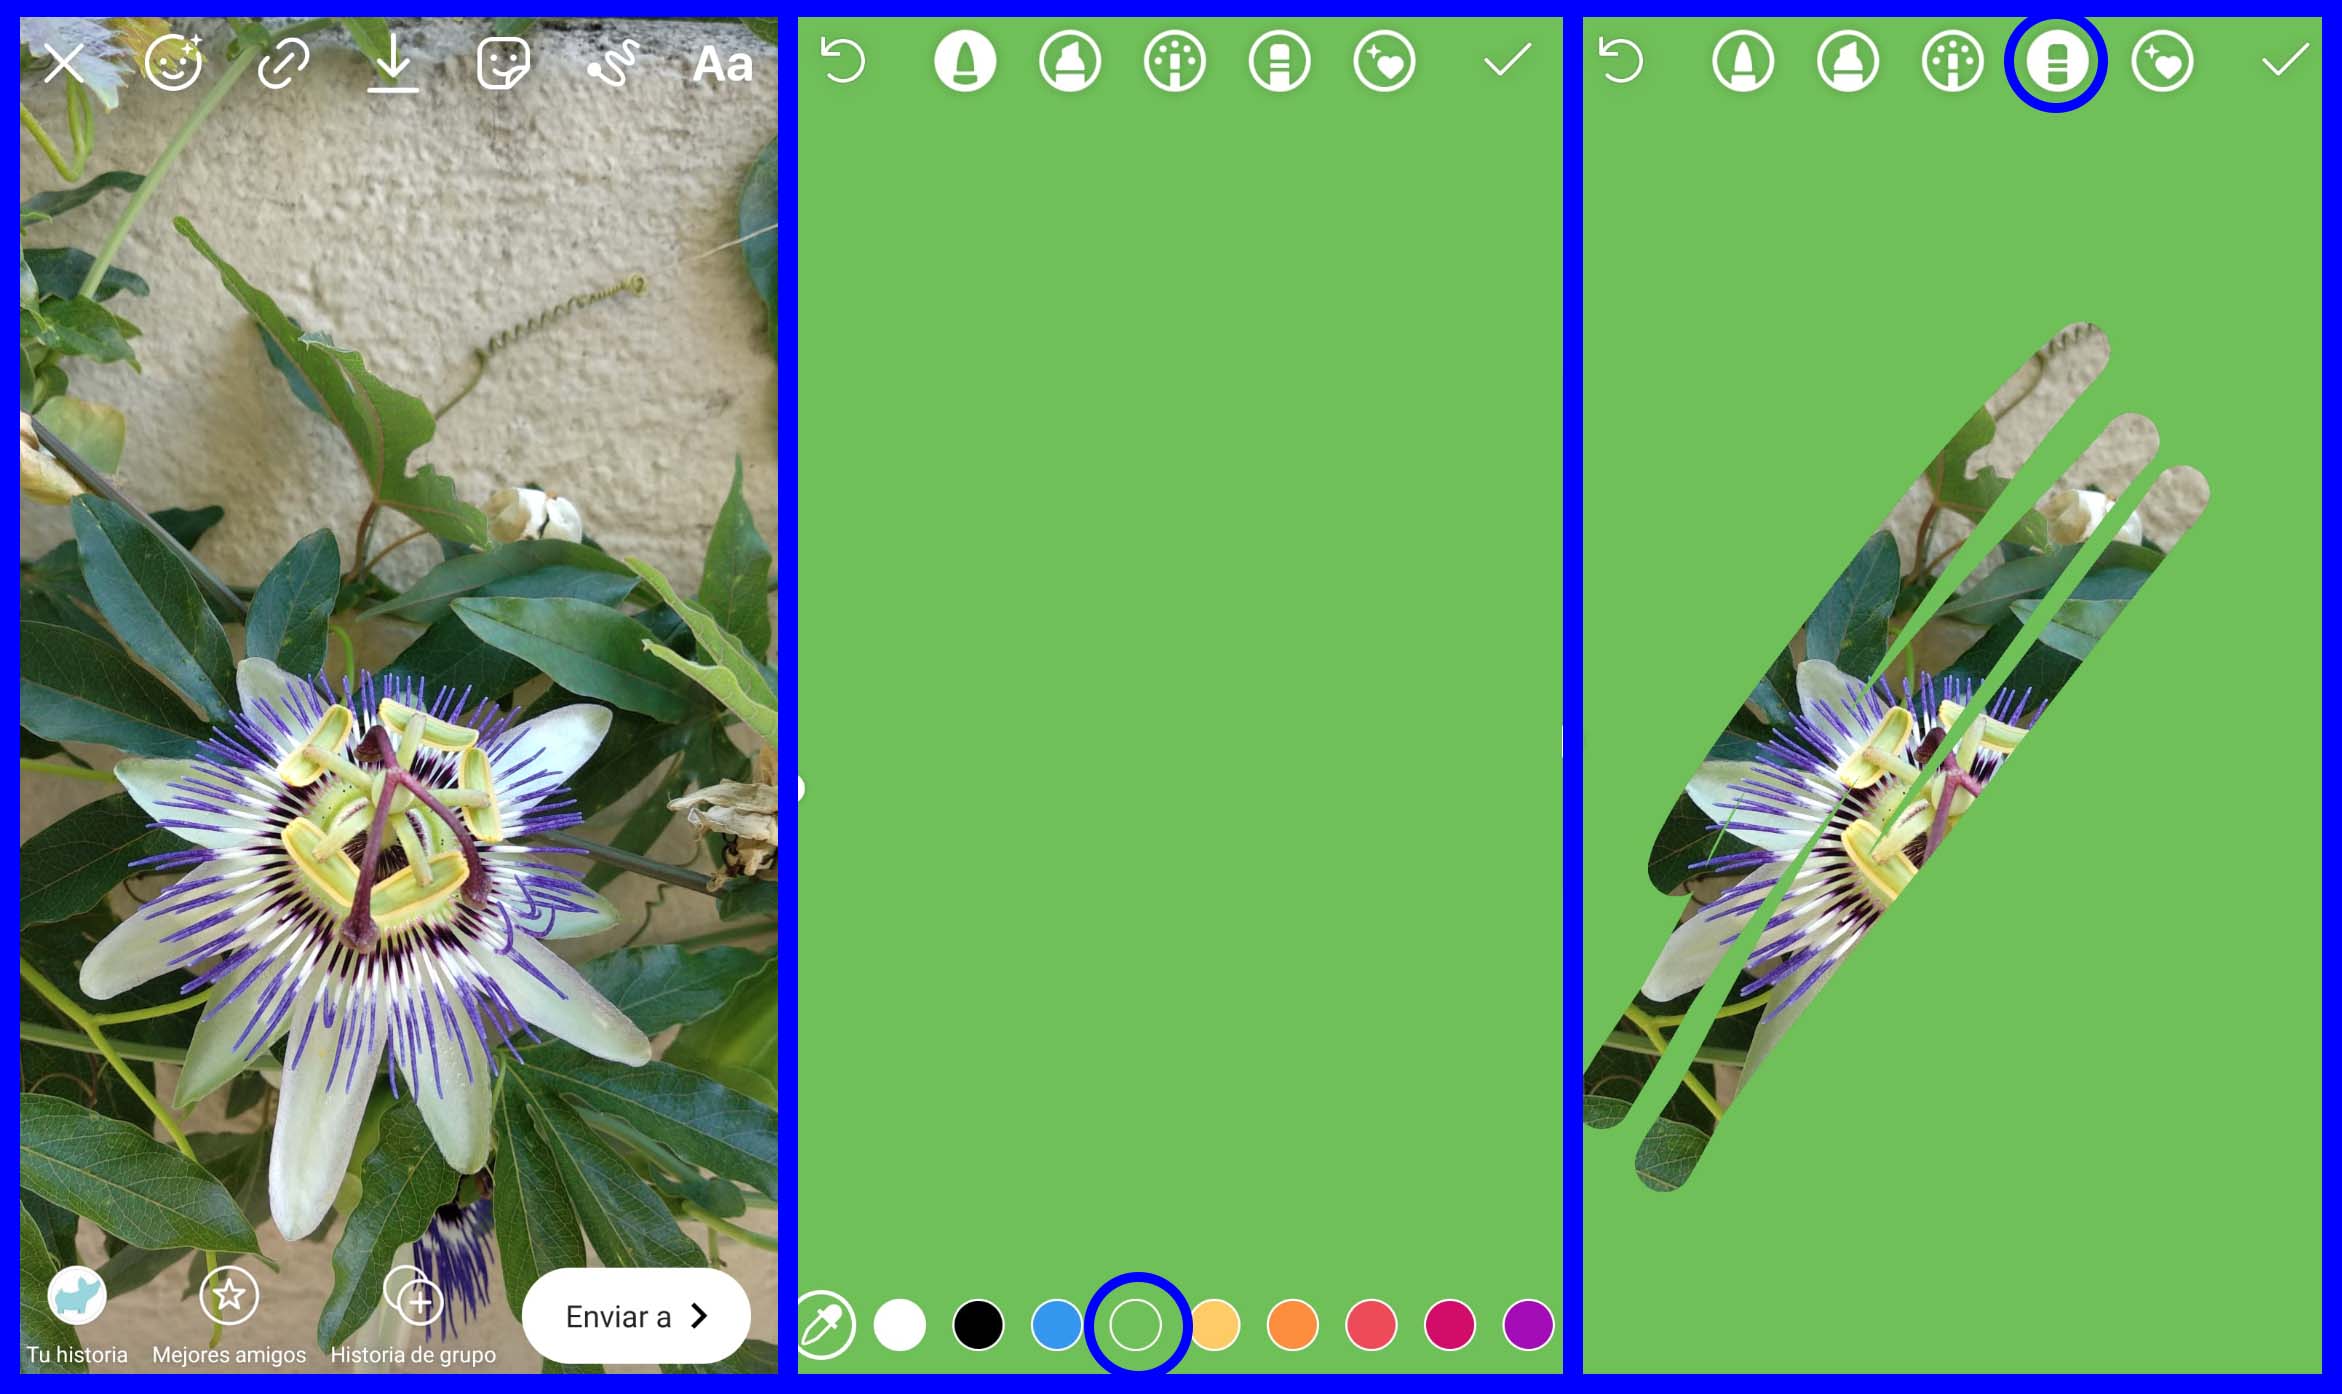Open the face filters tool
The image size is (2342, 1394).
click(176, 63)
